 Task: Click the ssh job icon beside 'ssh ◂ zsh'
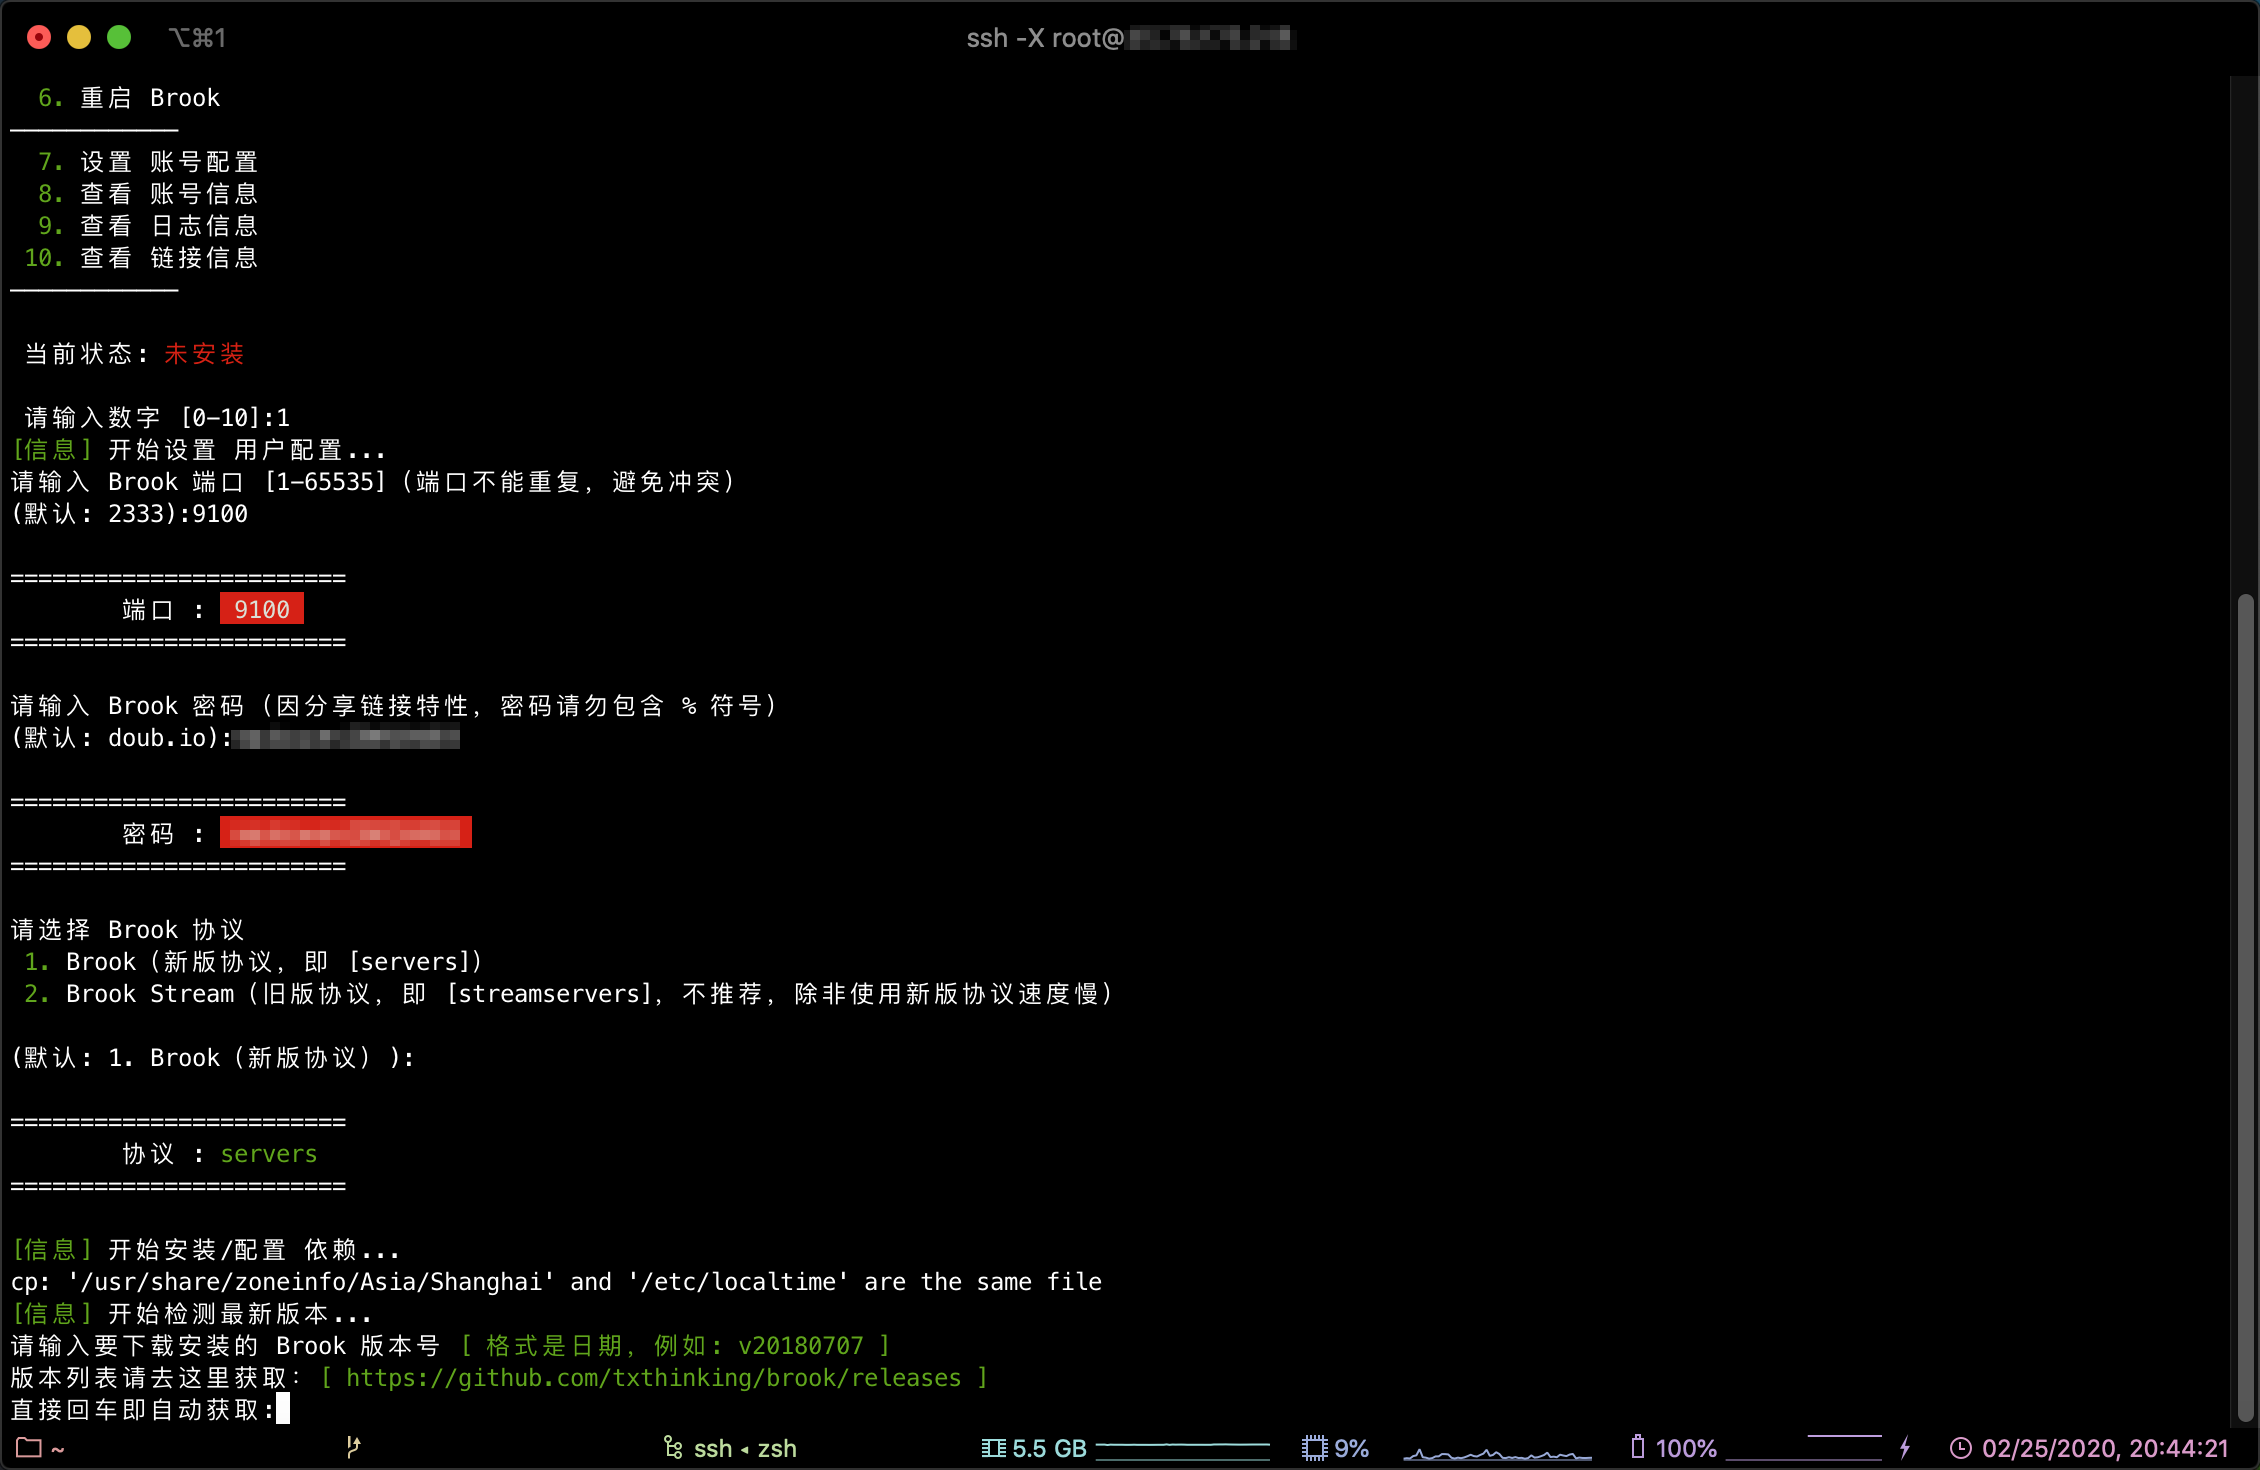point(673,1448)
